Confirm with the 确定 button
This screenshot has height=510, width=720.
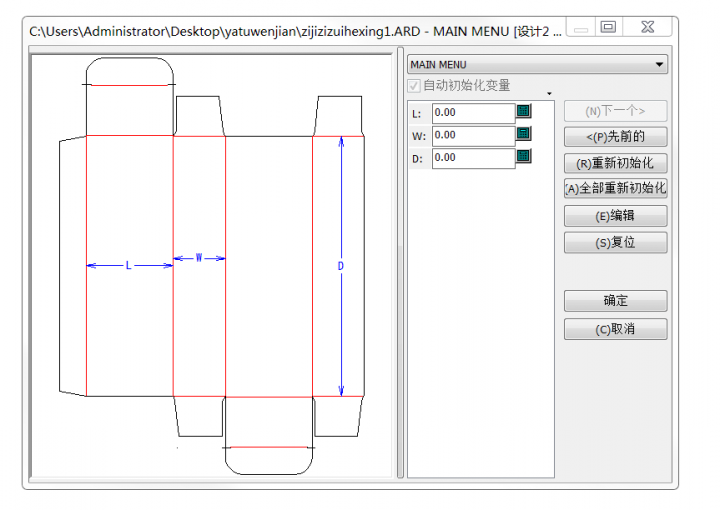(x=615, y=300)
